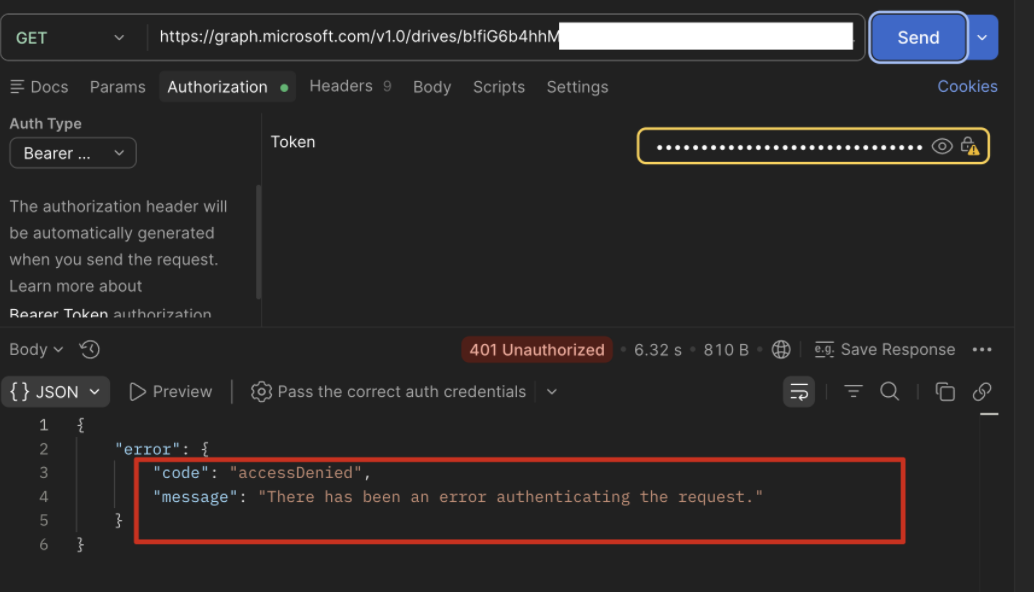Click Save Response button

[x=884, y=349]
